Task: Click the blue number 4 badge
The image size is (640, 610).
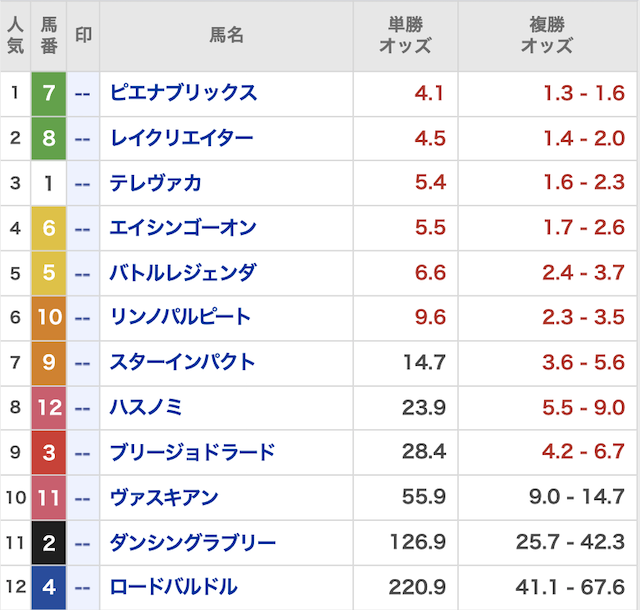Action: click(x=49, y=587)
